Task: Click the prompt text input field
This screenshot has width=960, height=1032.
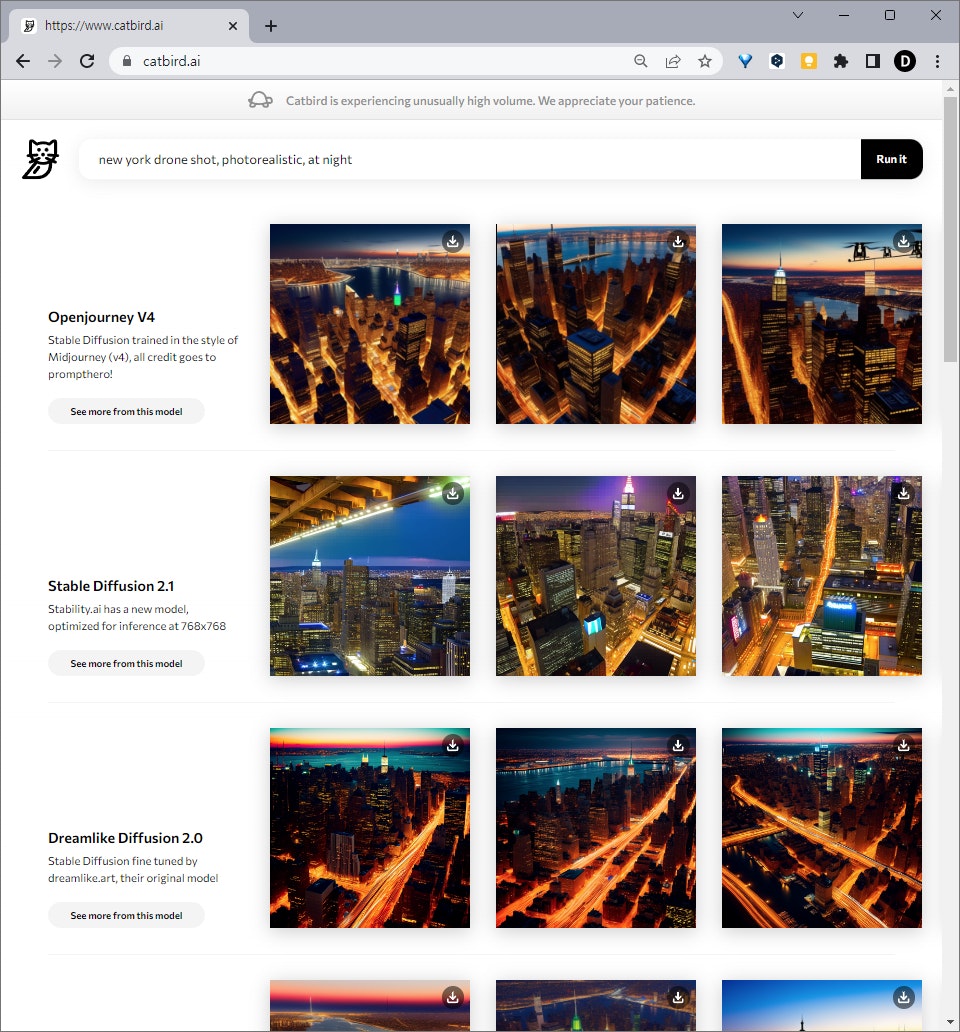Action: 470,159
